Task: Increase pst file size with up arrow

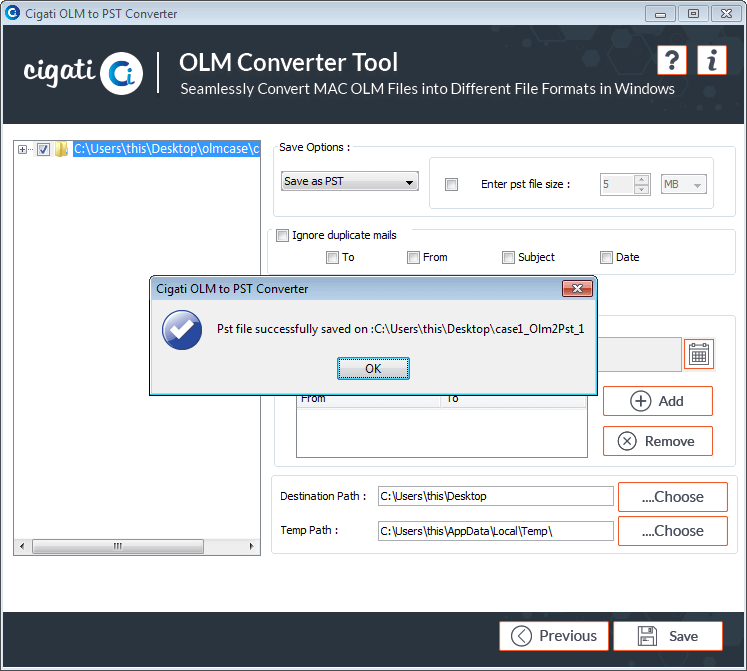Action: tap(642, 180)
